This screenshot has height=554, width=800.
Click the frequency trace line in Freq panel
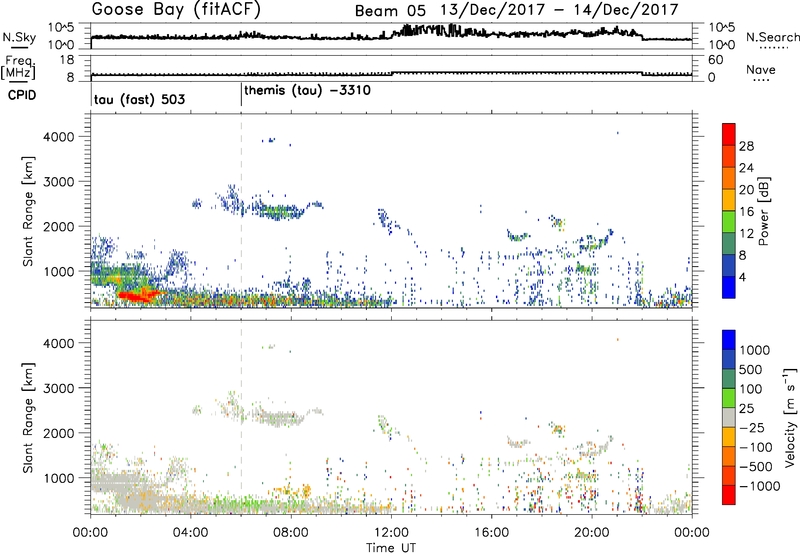tap(391, 74)
